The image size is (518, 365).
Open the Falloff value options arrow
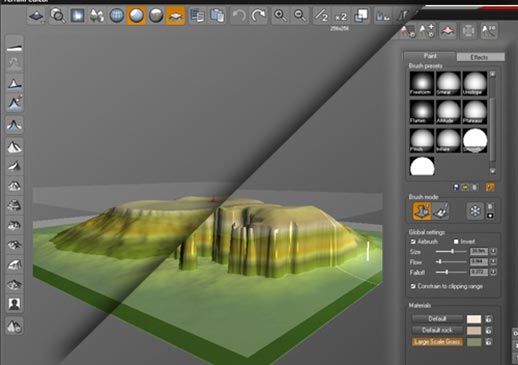click(x=493, y=272)
